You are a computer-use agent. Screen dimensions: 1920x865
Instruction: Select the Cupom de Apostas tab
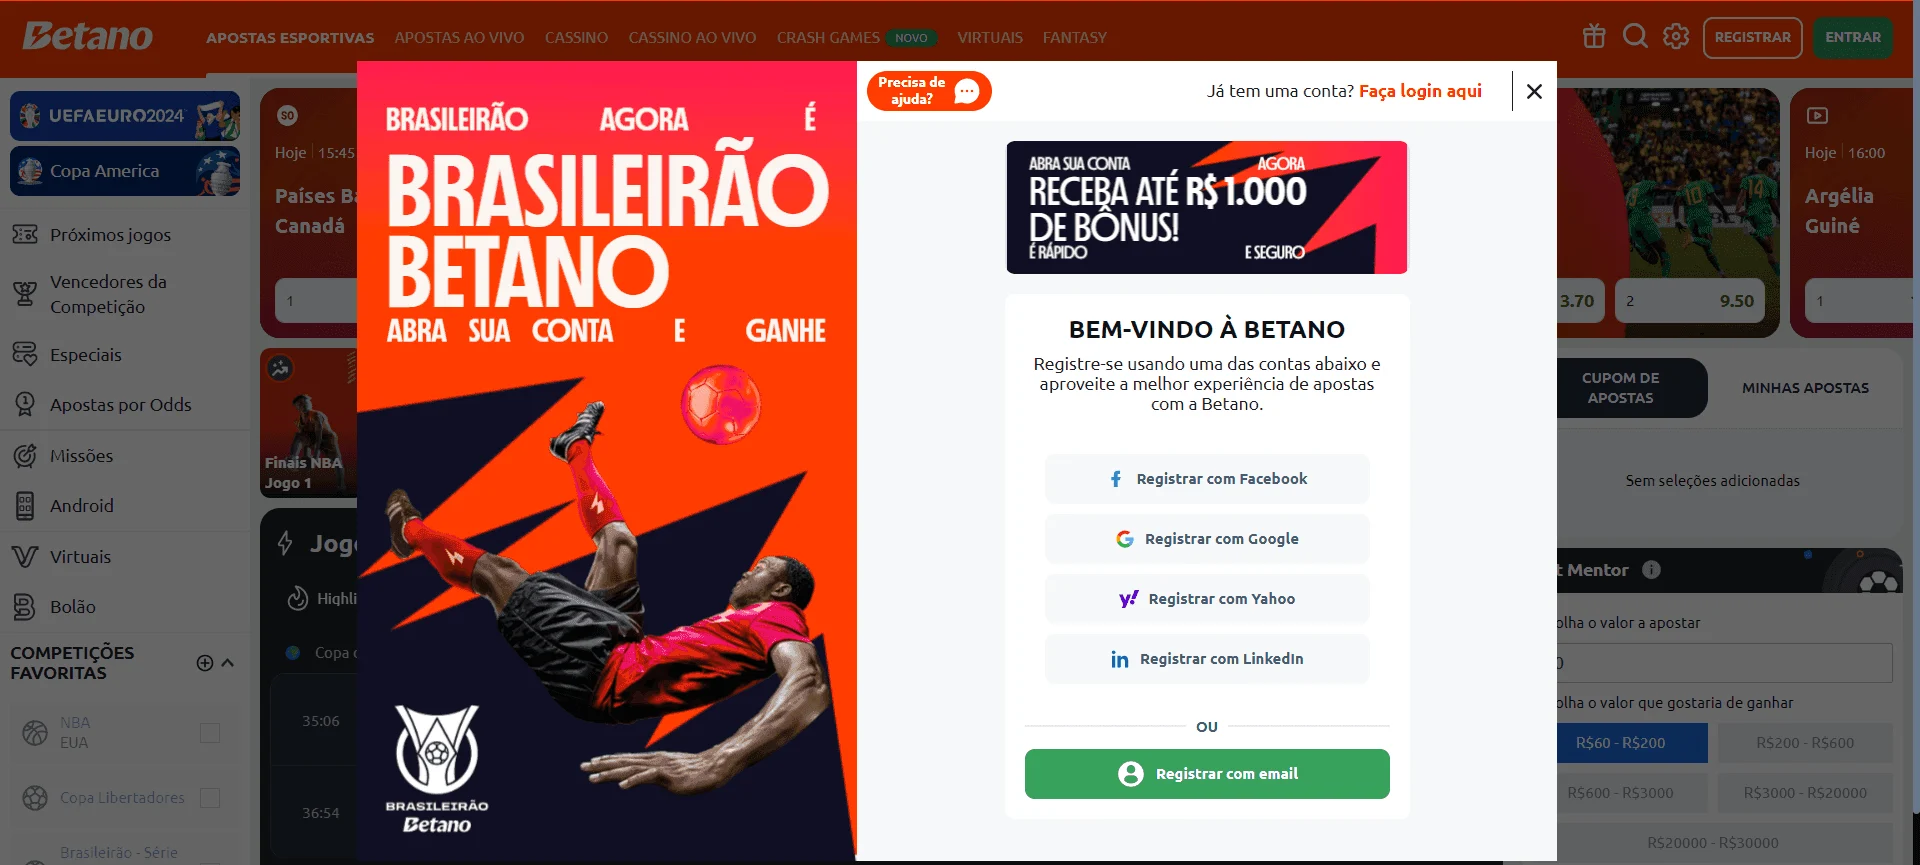1620,388
